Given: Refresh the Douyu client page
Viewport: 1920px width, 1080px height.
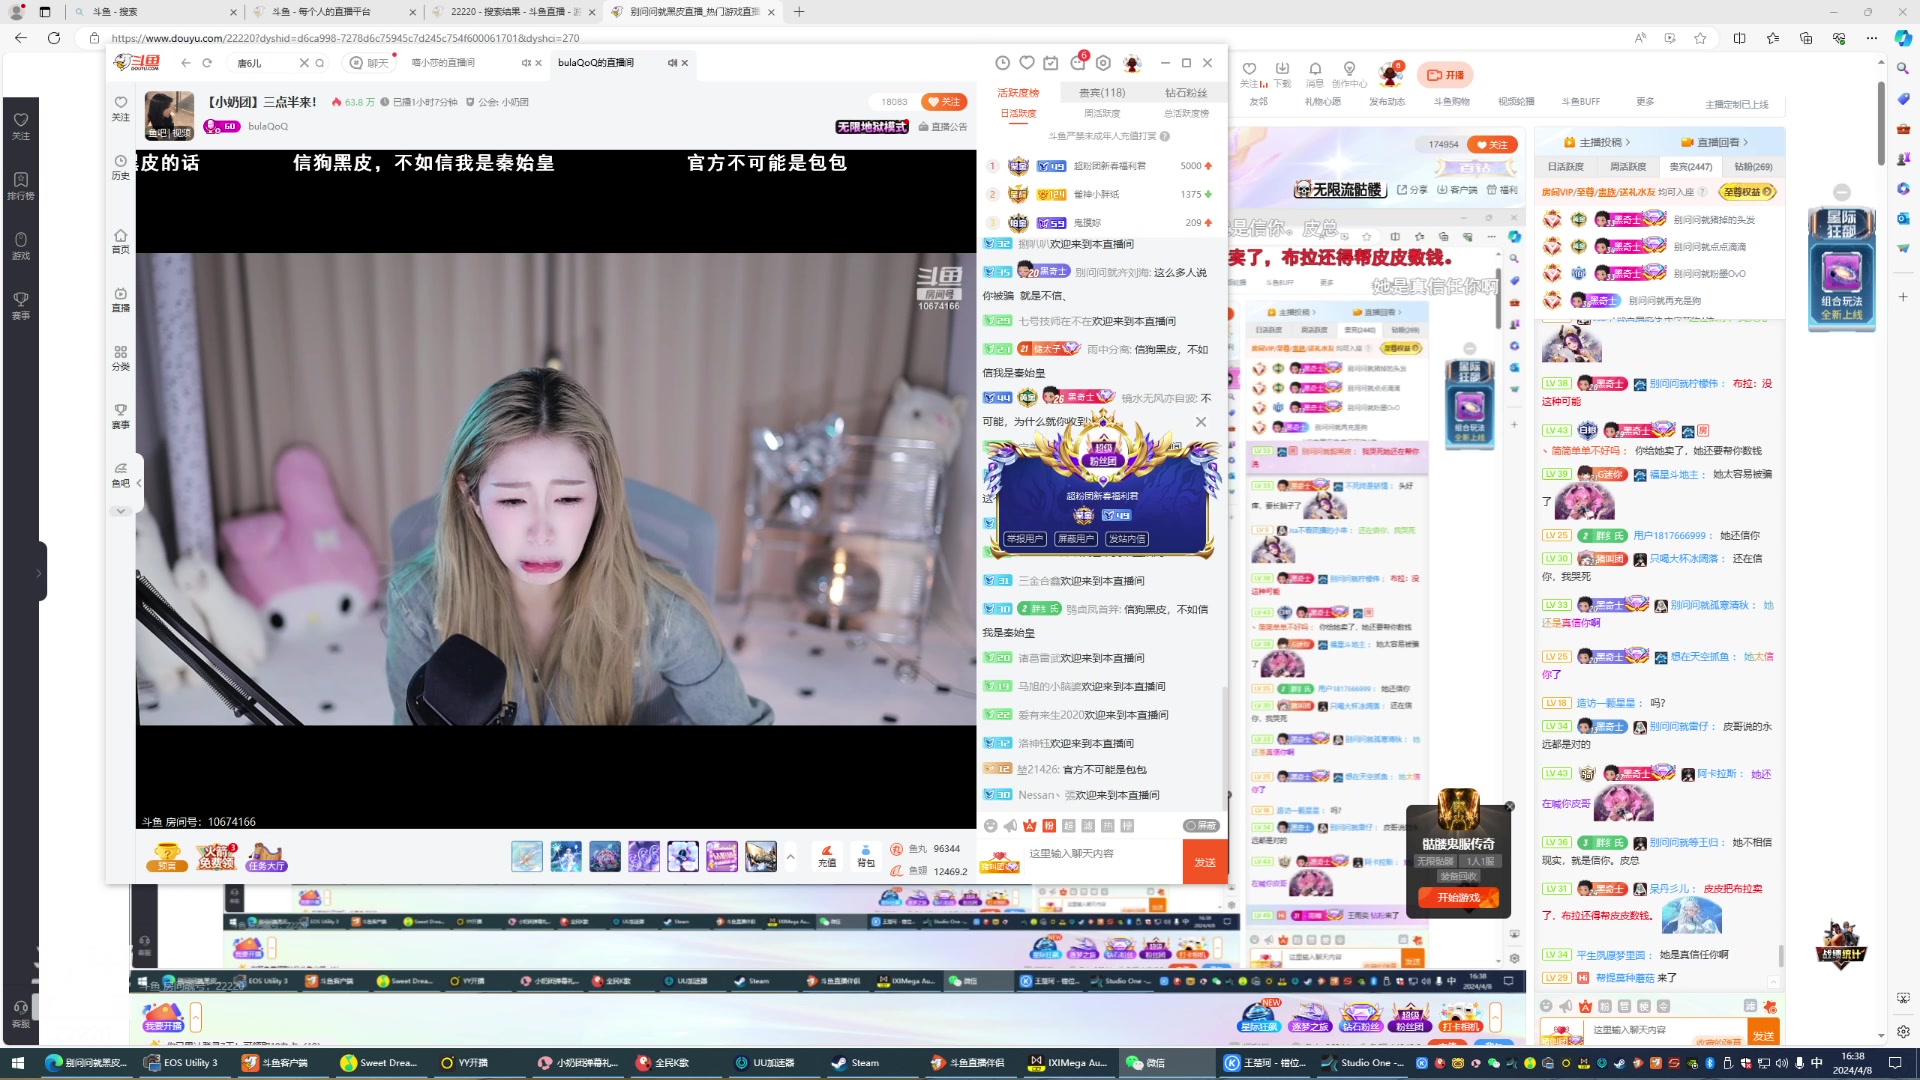Looking at the screenshot, I should tap(207, 63).
